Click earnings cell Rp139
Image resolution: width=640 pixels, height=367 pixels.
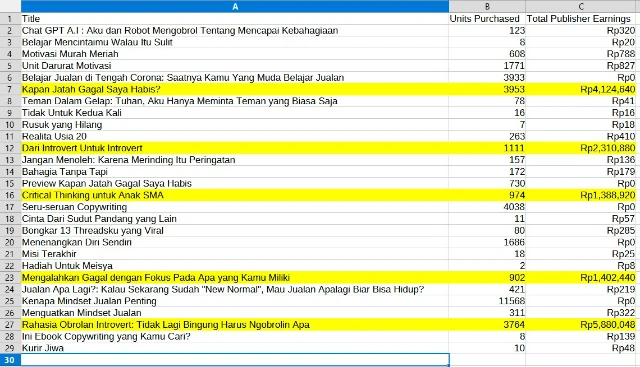pos(582,336)
